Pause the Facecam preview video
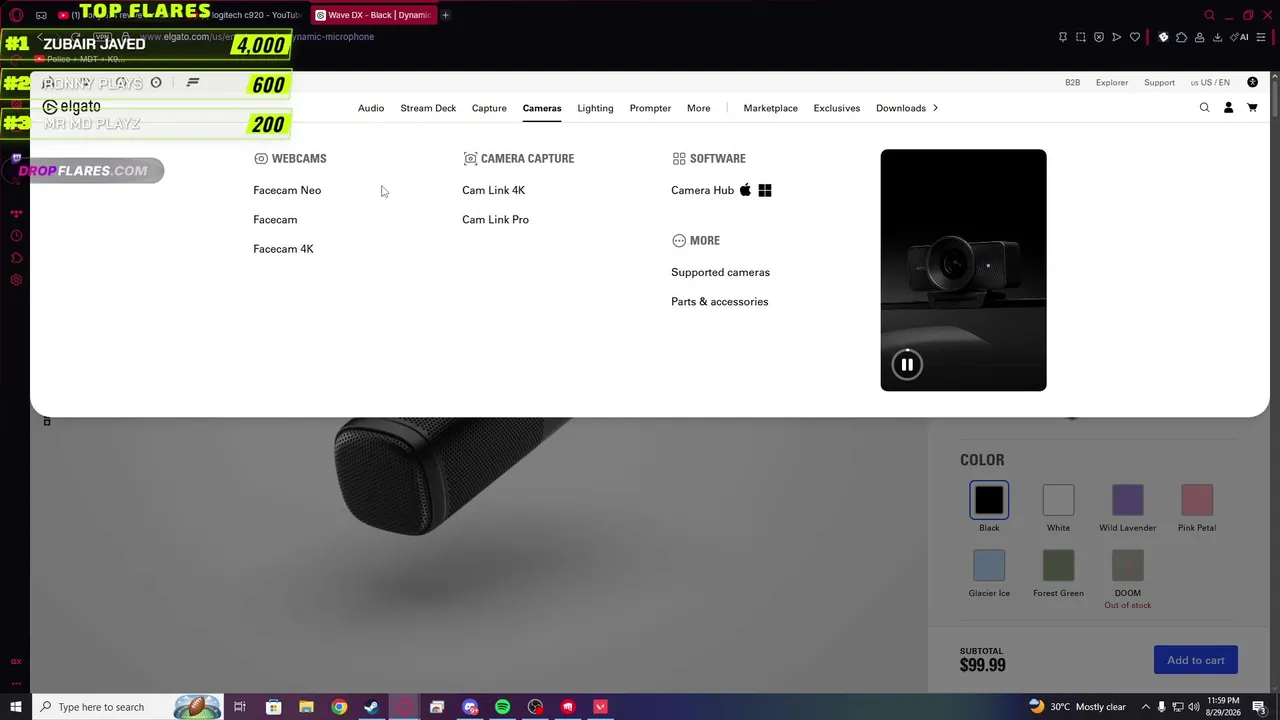Screen dimensions: 1280x720 click(907, 365)
